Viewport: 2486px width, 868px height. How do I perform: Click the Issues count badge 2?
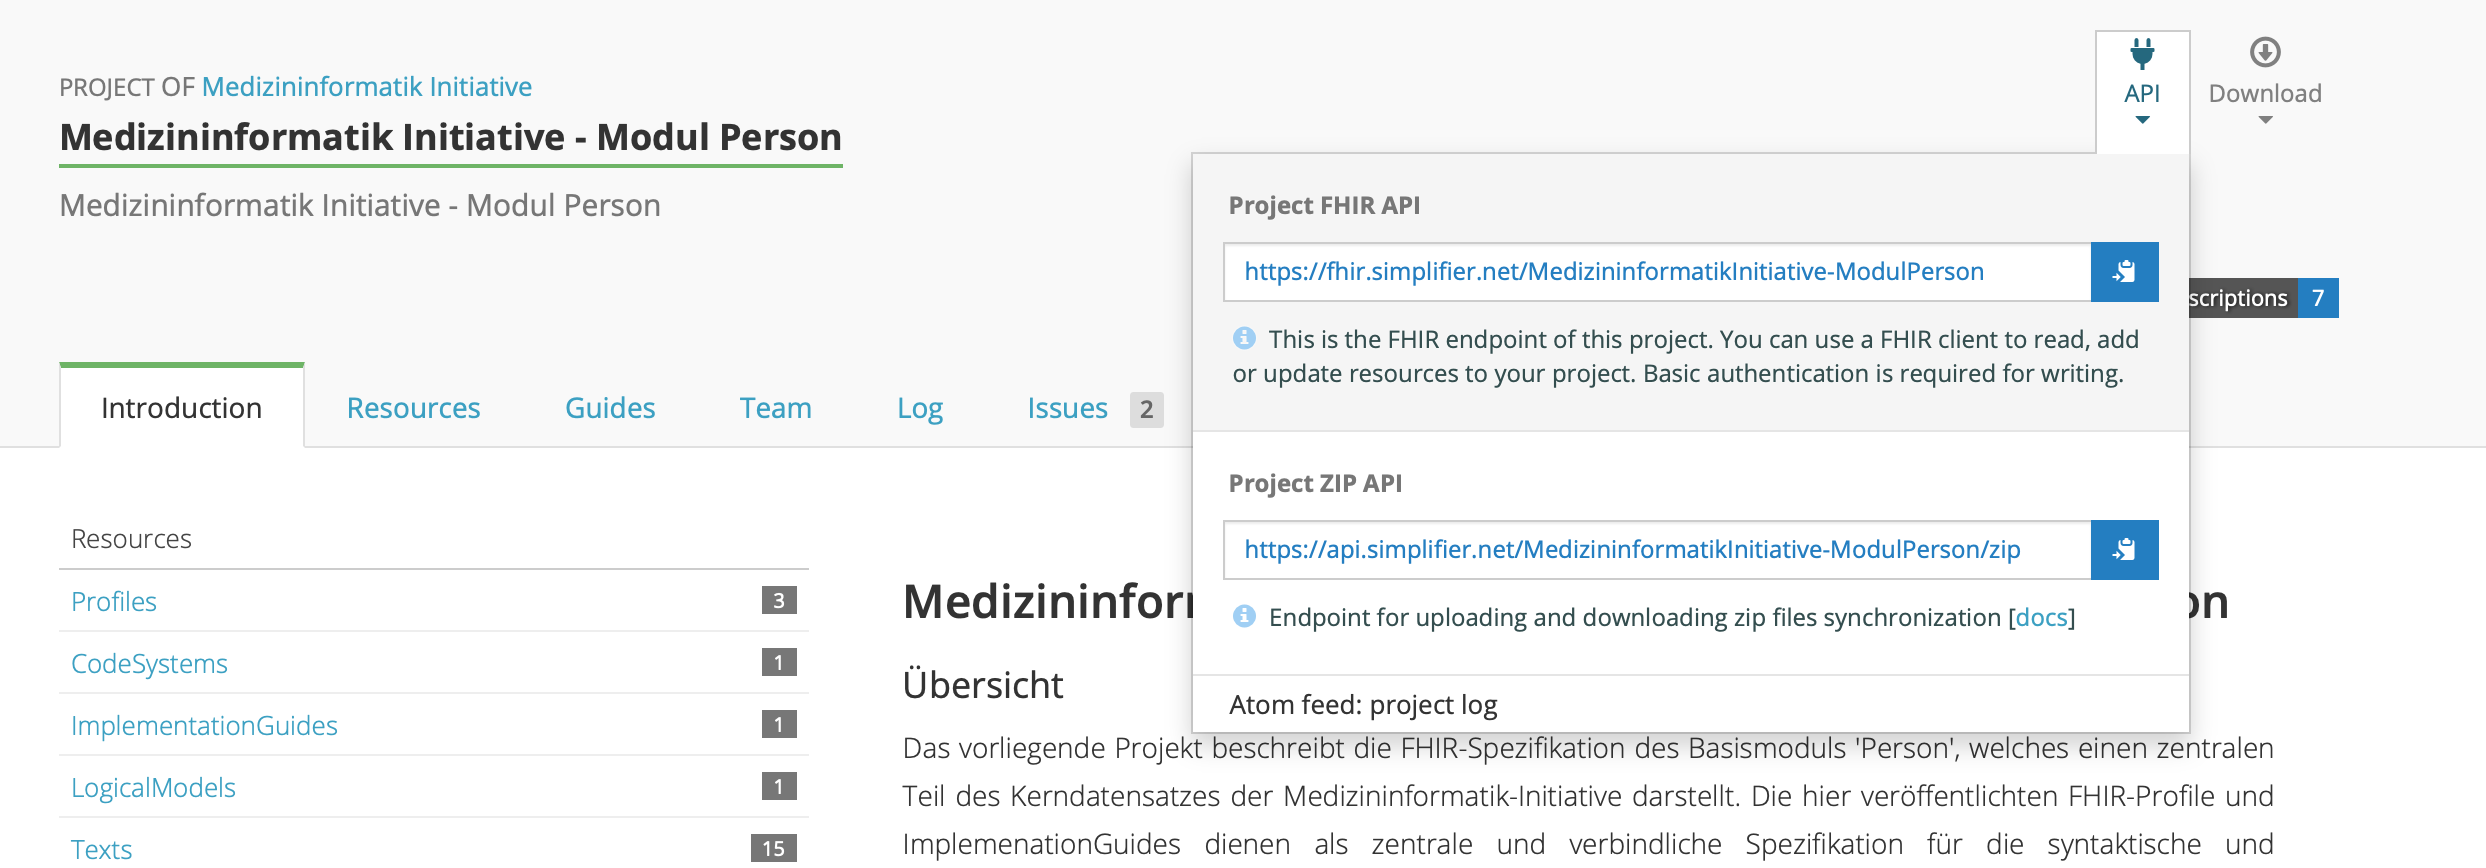pyautogui.click(x=1147, y=409)
